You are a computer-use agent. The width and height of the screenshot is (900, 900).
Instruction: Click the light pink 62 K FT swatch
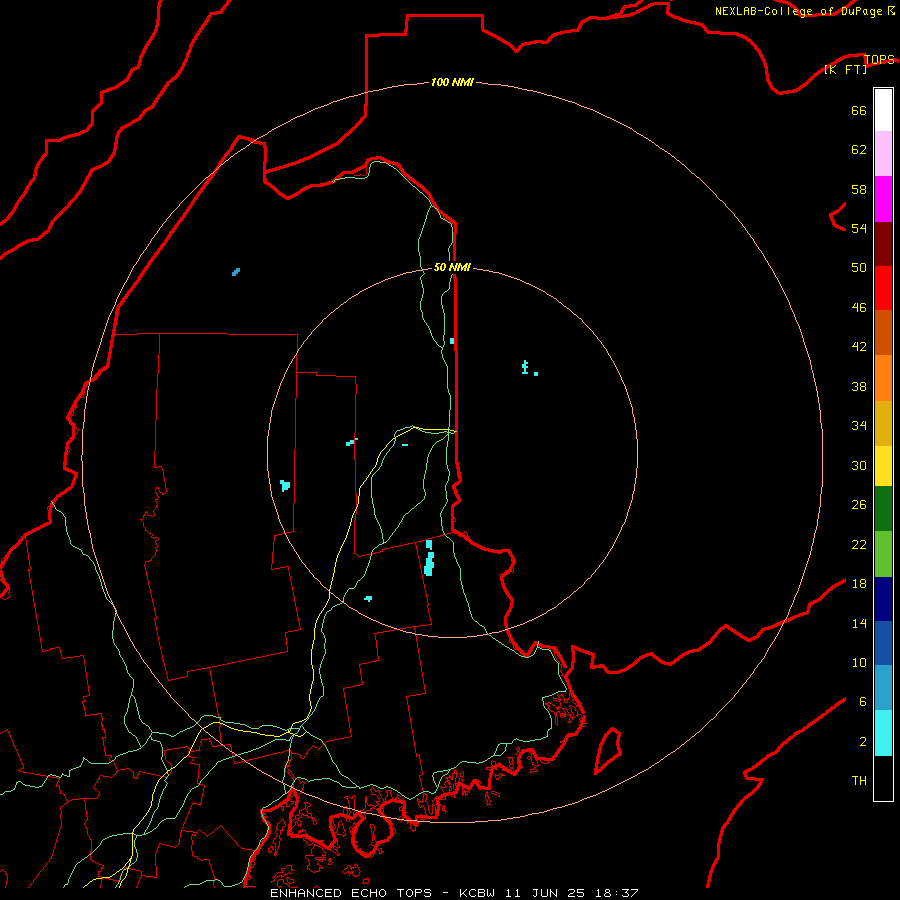pyautogui.click(x=883, y=153)
